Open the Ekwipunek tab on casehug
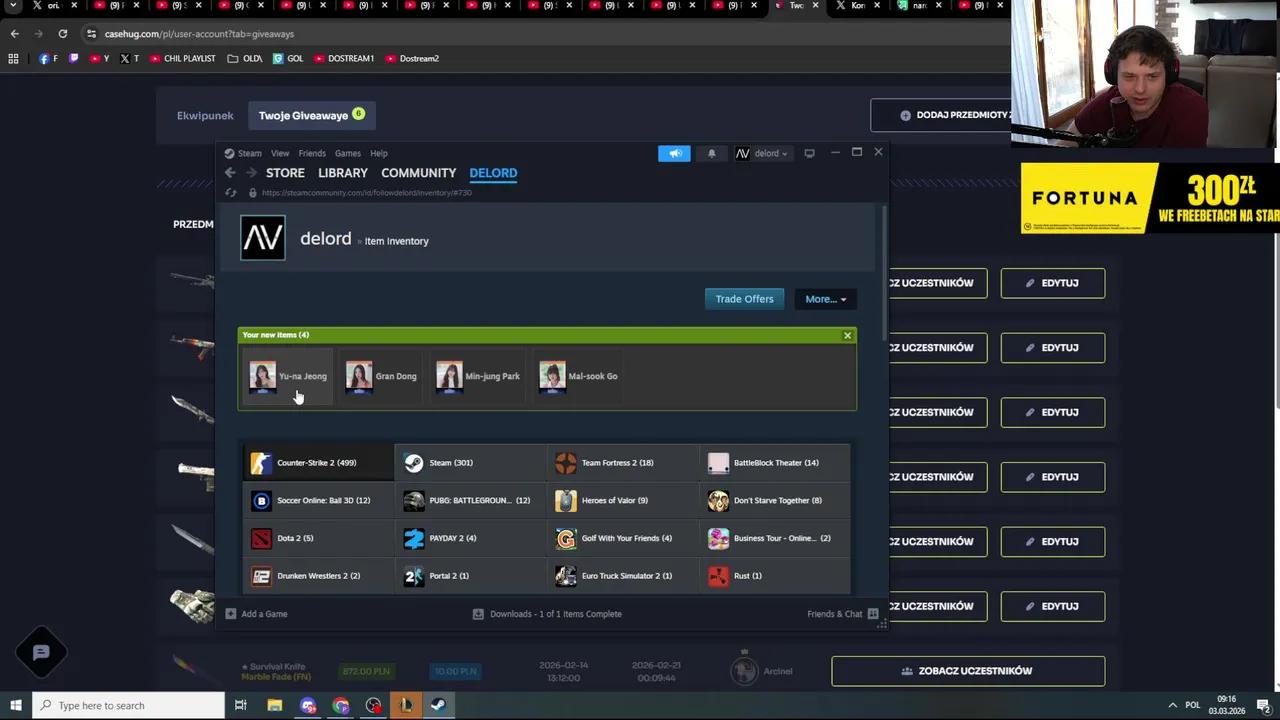Viewport: 1280px width, 720px height. [x=205, y=115]
